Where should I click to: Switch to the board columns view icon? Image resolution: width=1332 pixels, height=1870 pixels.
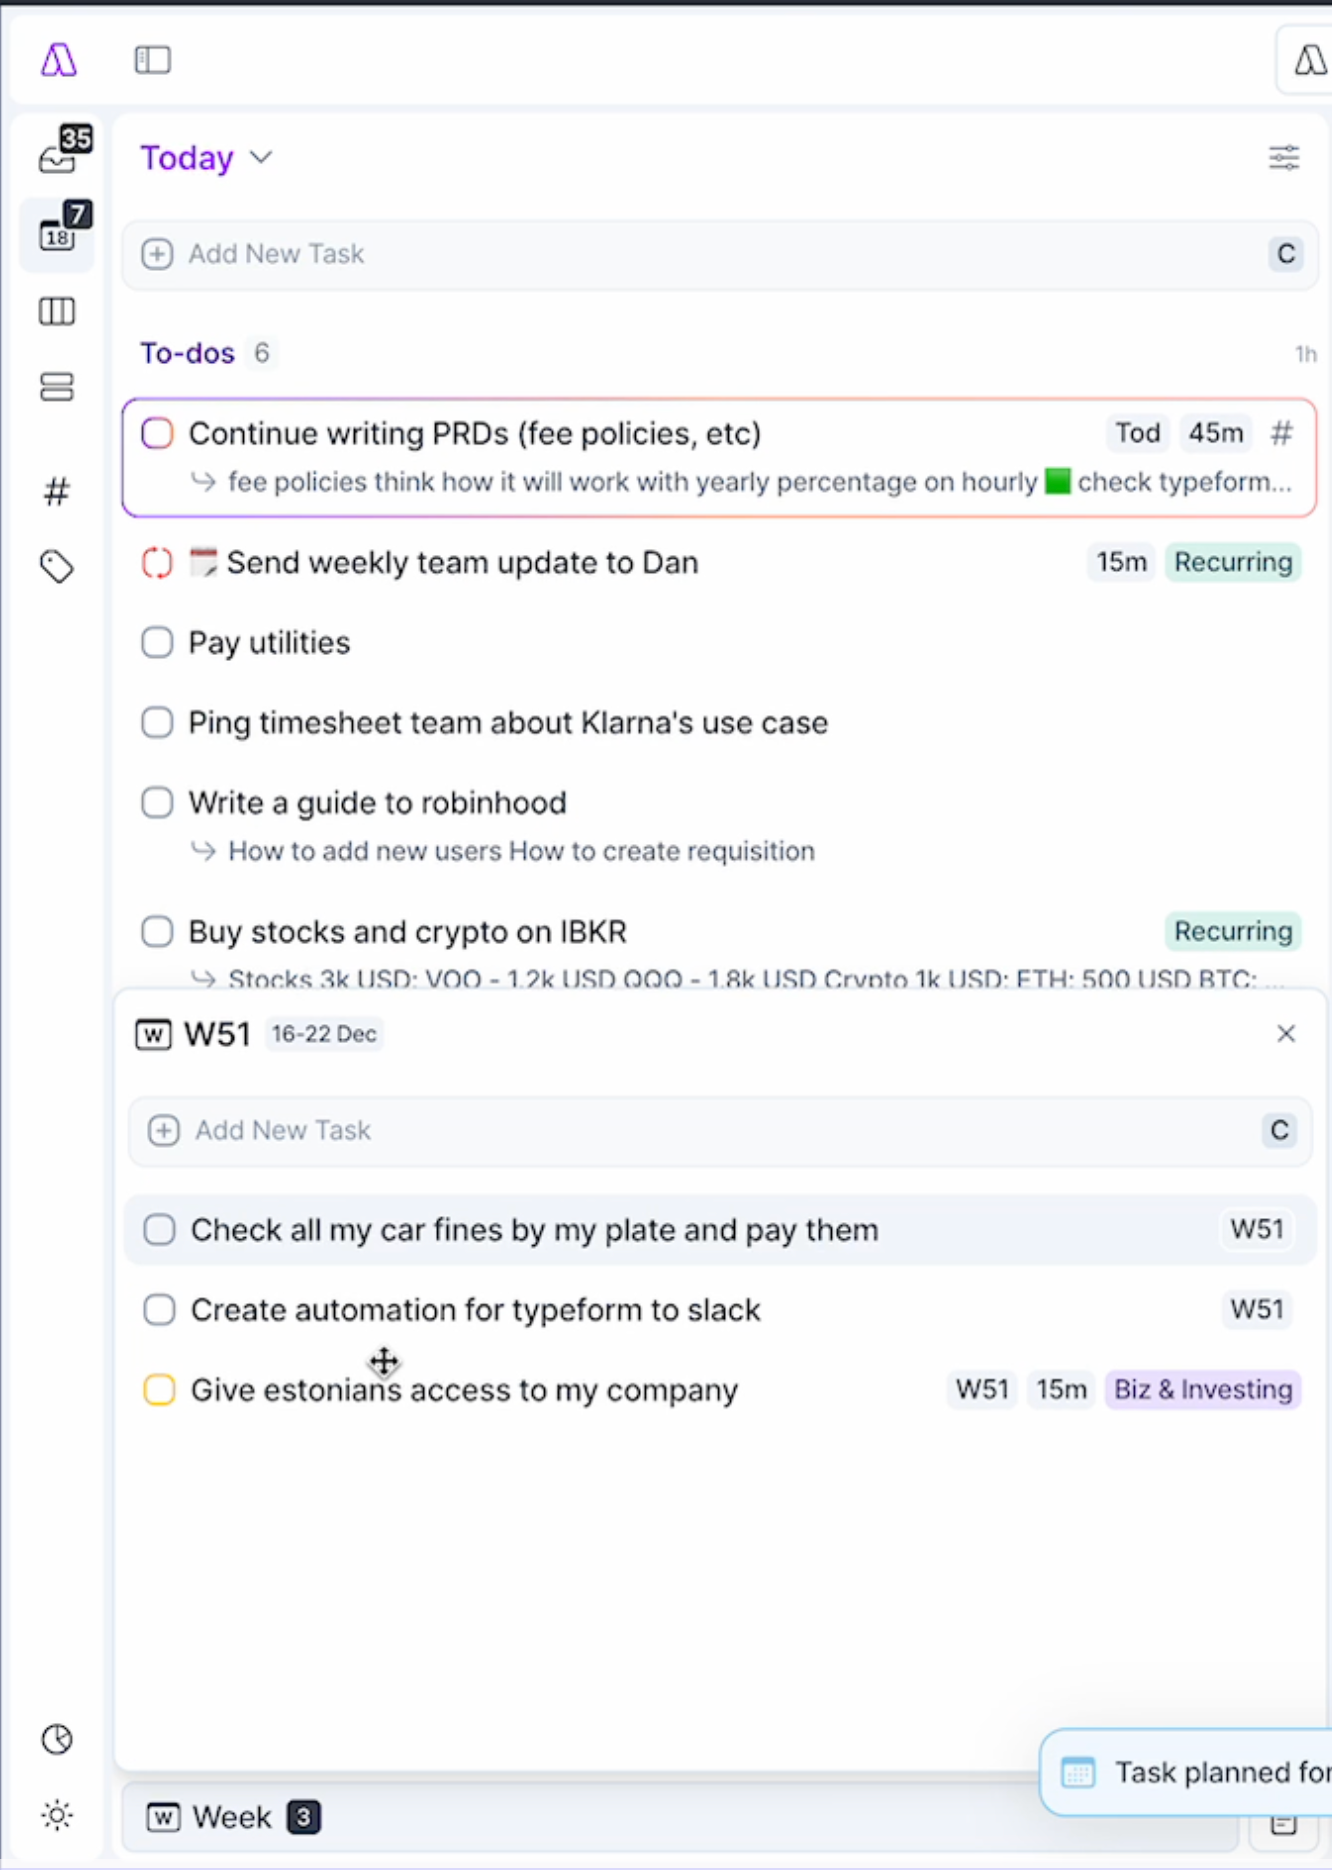(x=57, y=312)
